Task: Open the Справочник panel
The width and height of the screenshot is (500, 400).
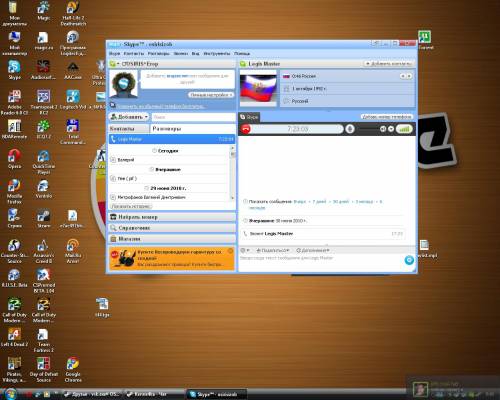Action: tap(172, 228)
